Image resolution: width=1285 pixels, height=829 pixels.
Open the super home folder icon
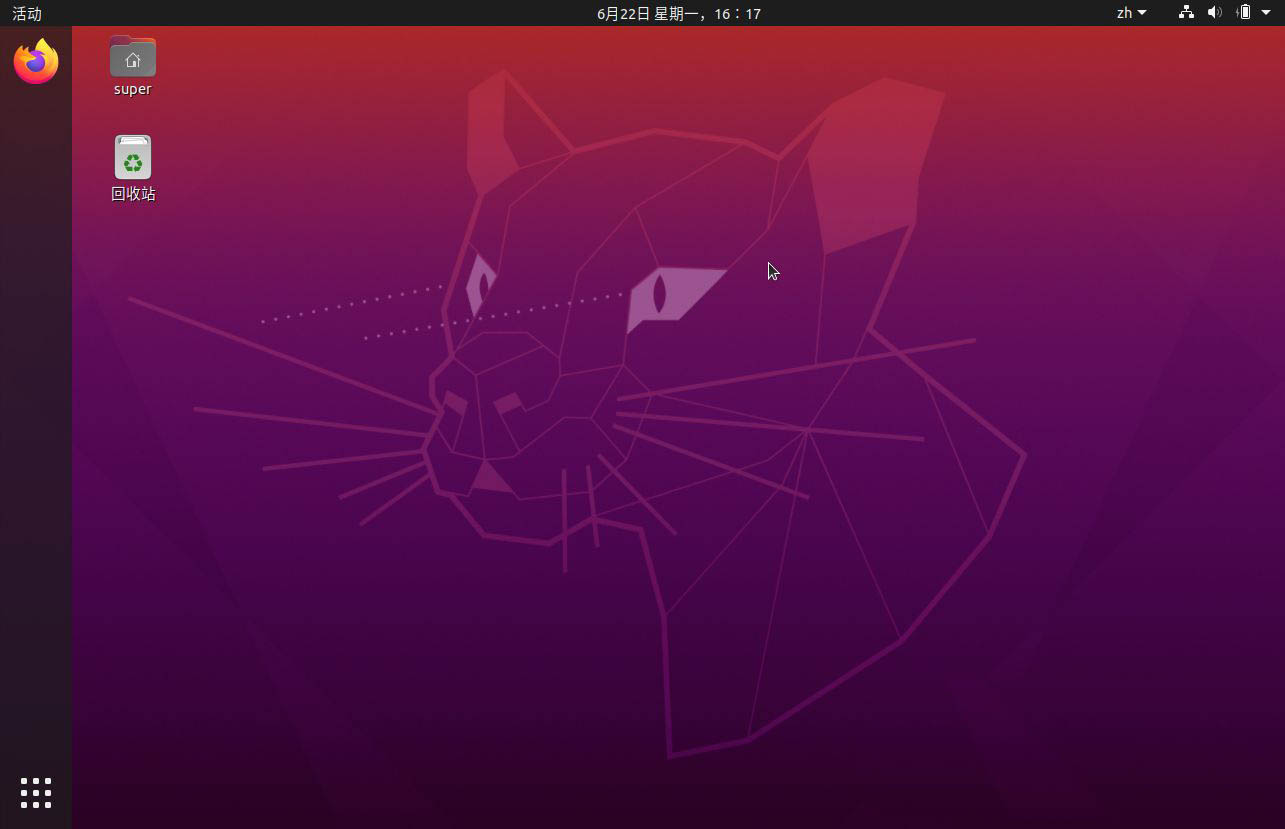(133, 56)
